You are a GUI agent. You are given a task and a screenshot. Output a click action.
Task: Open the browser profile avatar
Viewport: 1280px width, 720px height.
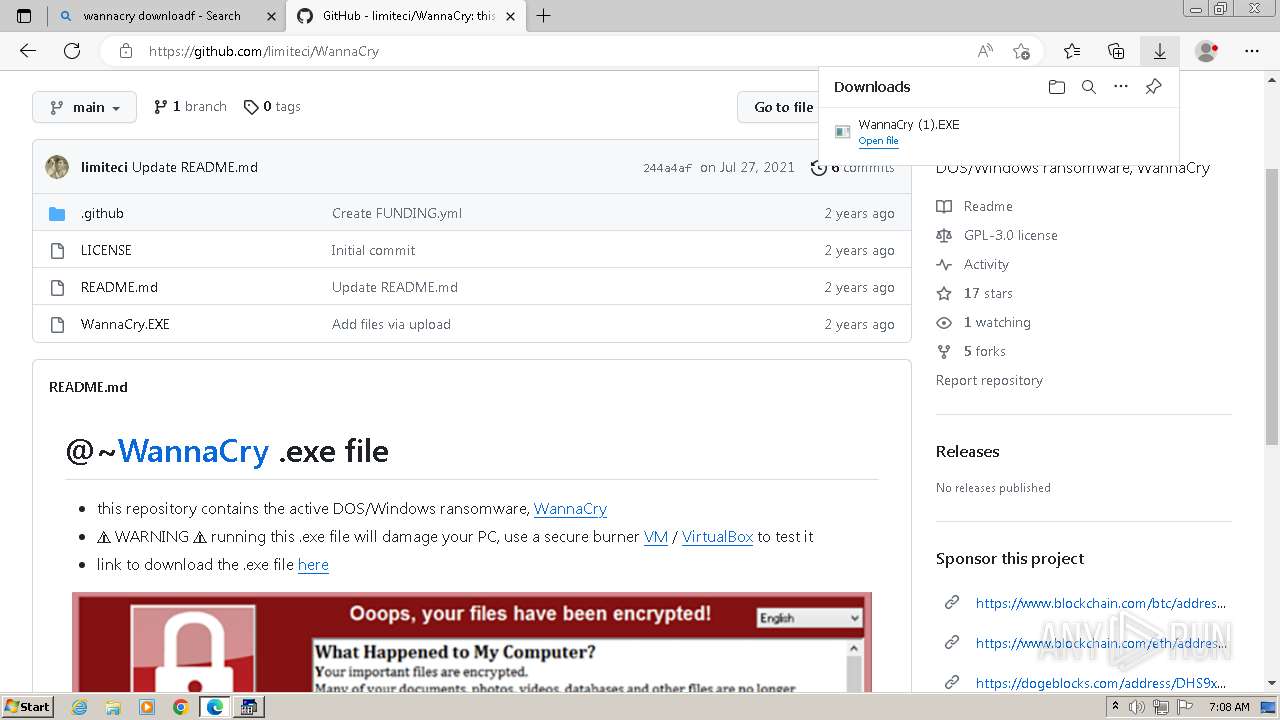[x=1207, y=51]
